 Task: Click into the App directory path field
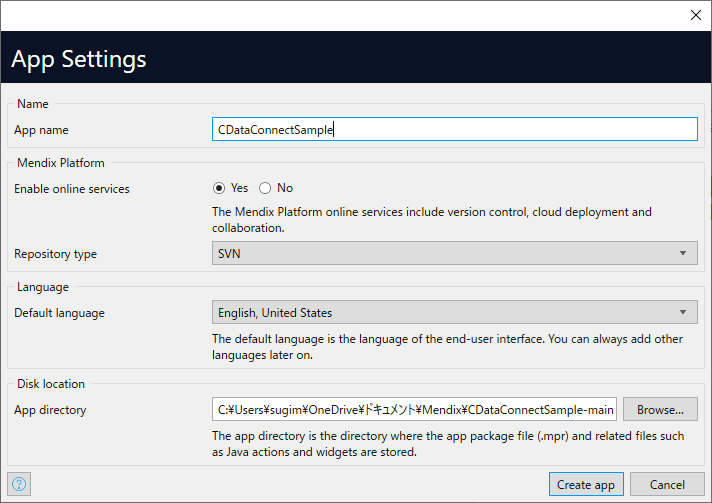pyautogui.click(x=414, y=409)
